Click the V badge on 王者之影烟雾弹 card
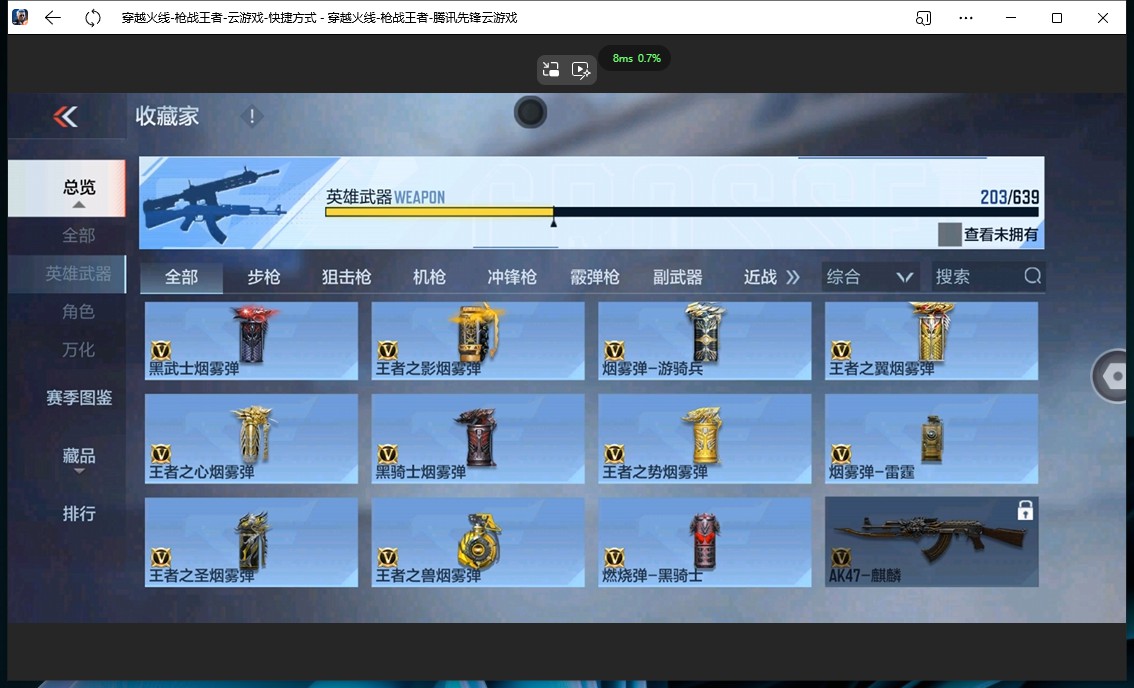This screenshot has width=1134, height=688. coord(388,350)
